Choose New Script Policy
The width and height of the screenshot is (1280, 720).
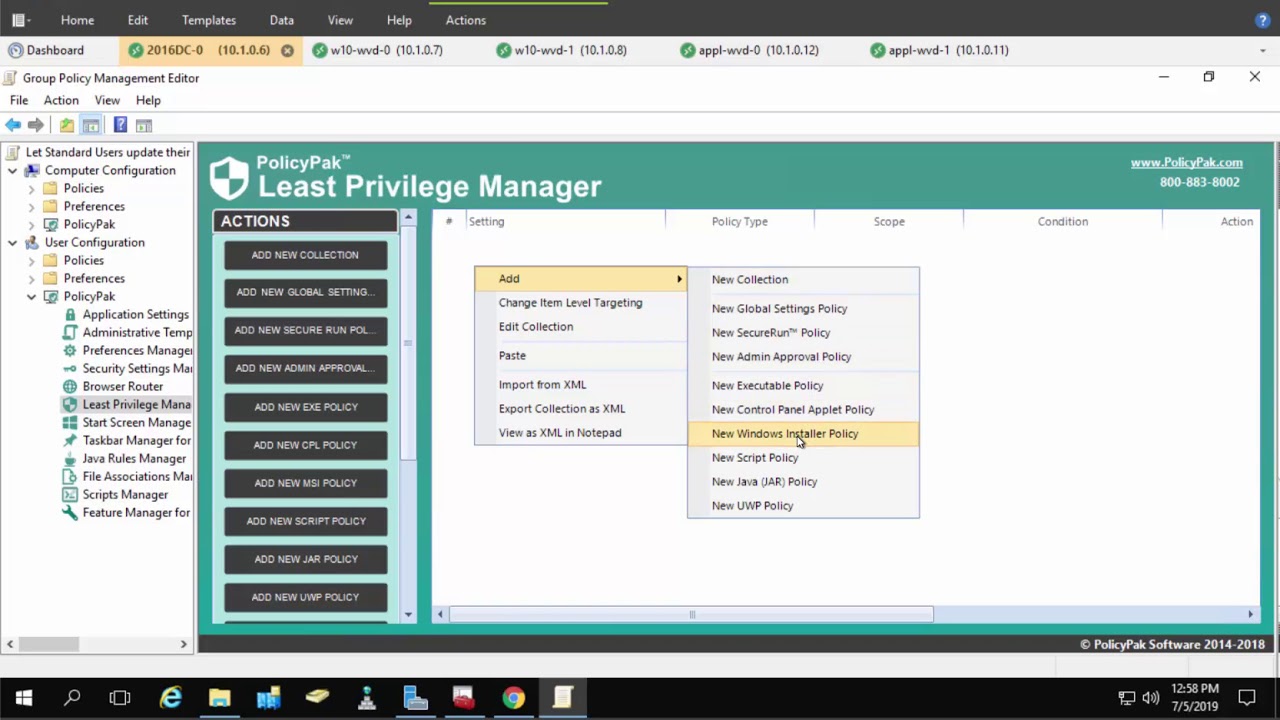[x=803, y=457]
